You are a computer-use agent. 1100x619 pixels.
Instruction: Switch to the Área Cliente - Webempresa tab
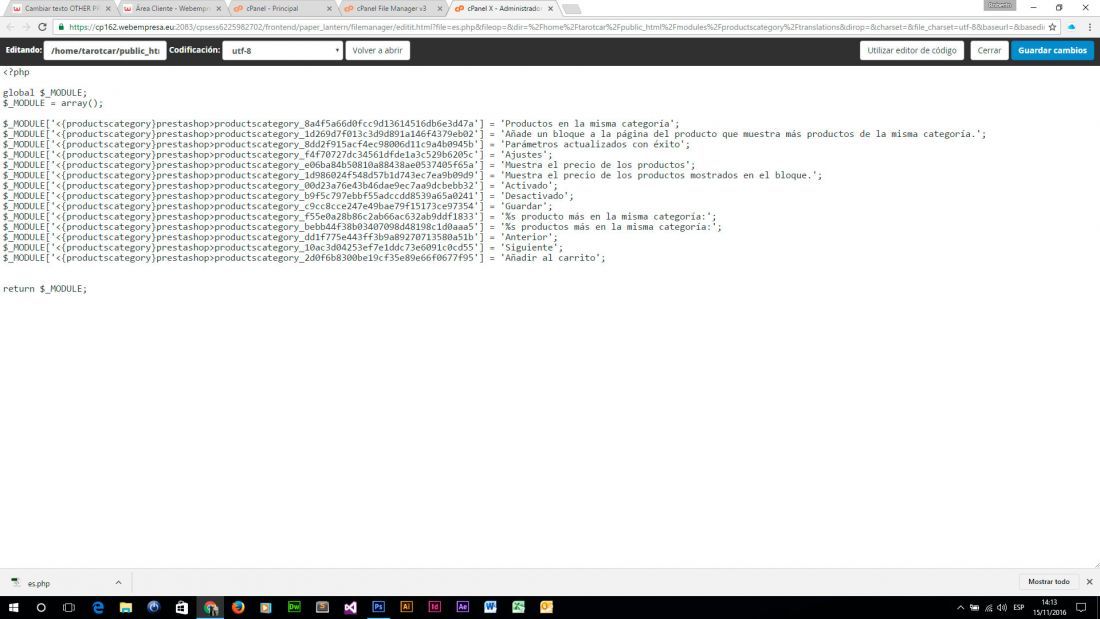pyautogui.click(x=172, y=8)
